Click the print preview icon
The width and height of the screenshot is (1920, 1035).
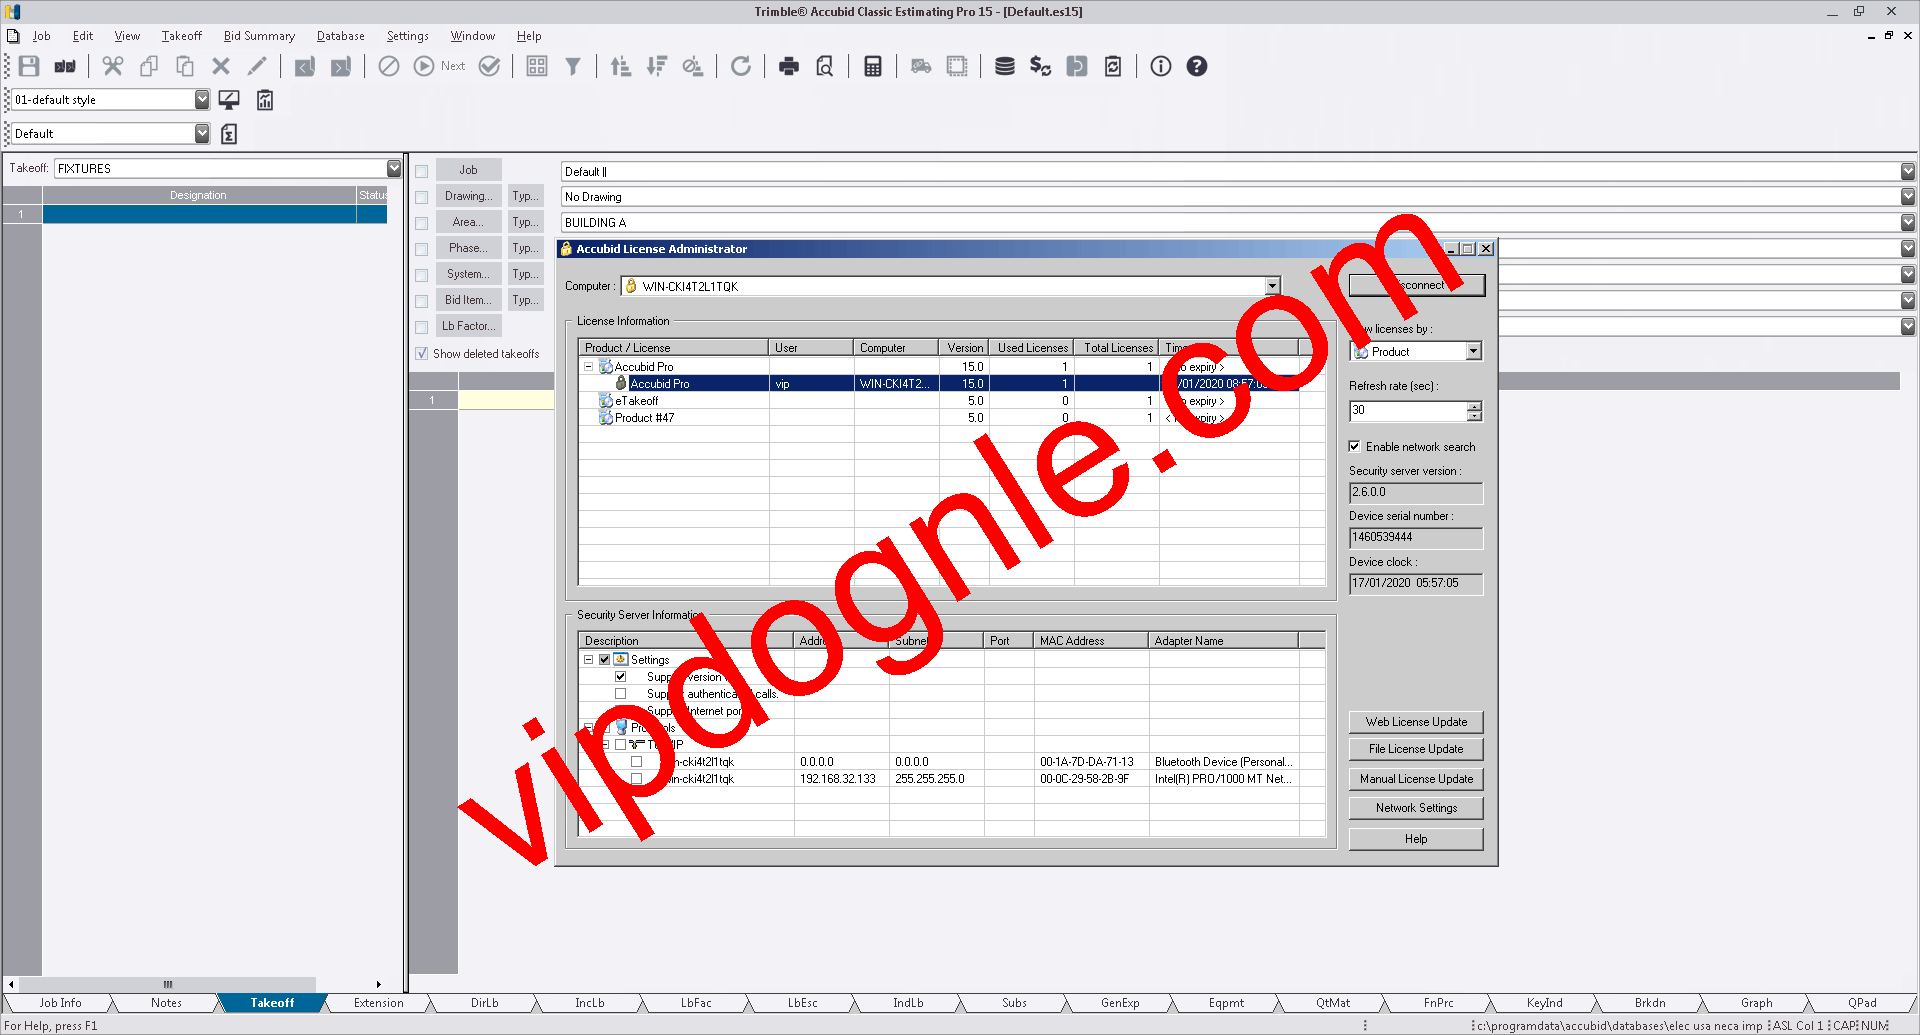pyautogui.click(x=825, y=66)
